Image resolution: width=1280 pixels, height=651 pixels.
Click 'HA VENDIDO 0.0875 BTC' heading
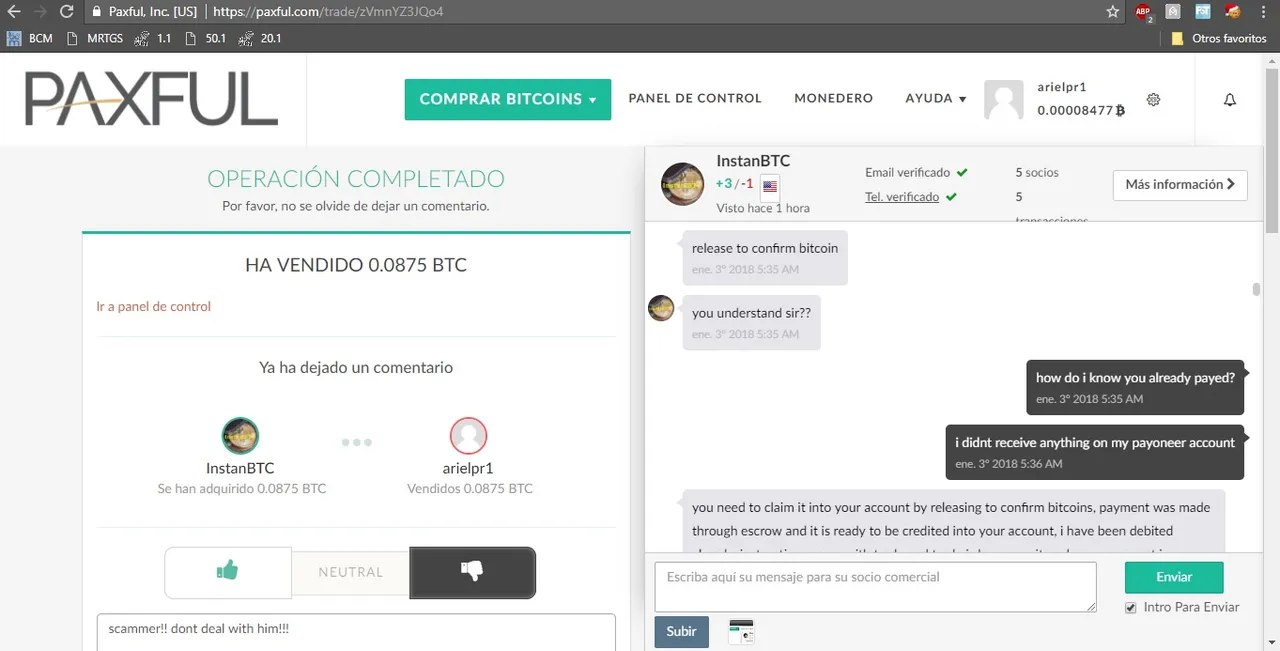(356, 266)
